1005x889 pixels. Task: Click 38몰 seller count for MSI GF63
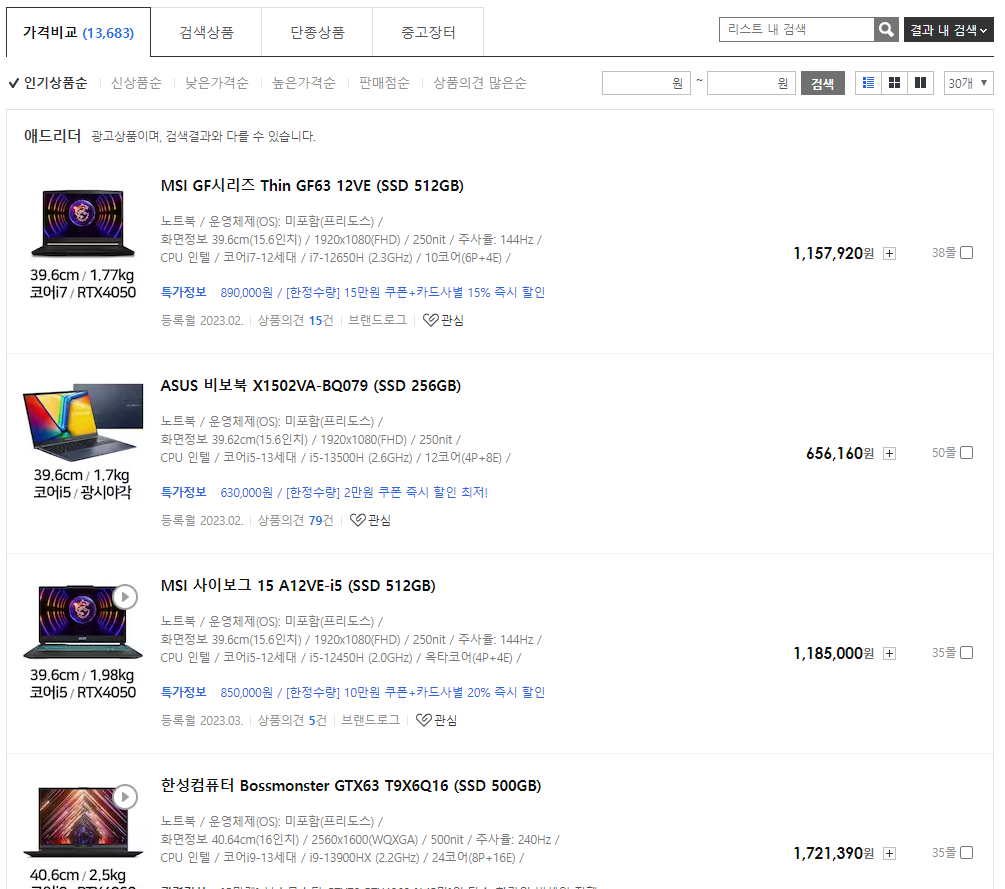(x=943, y=253)
